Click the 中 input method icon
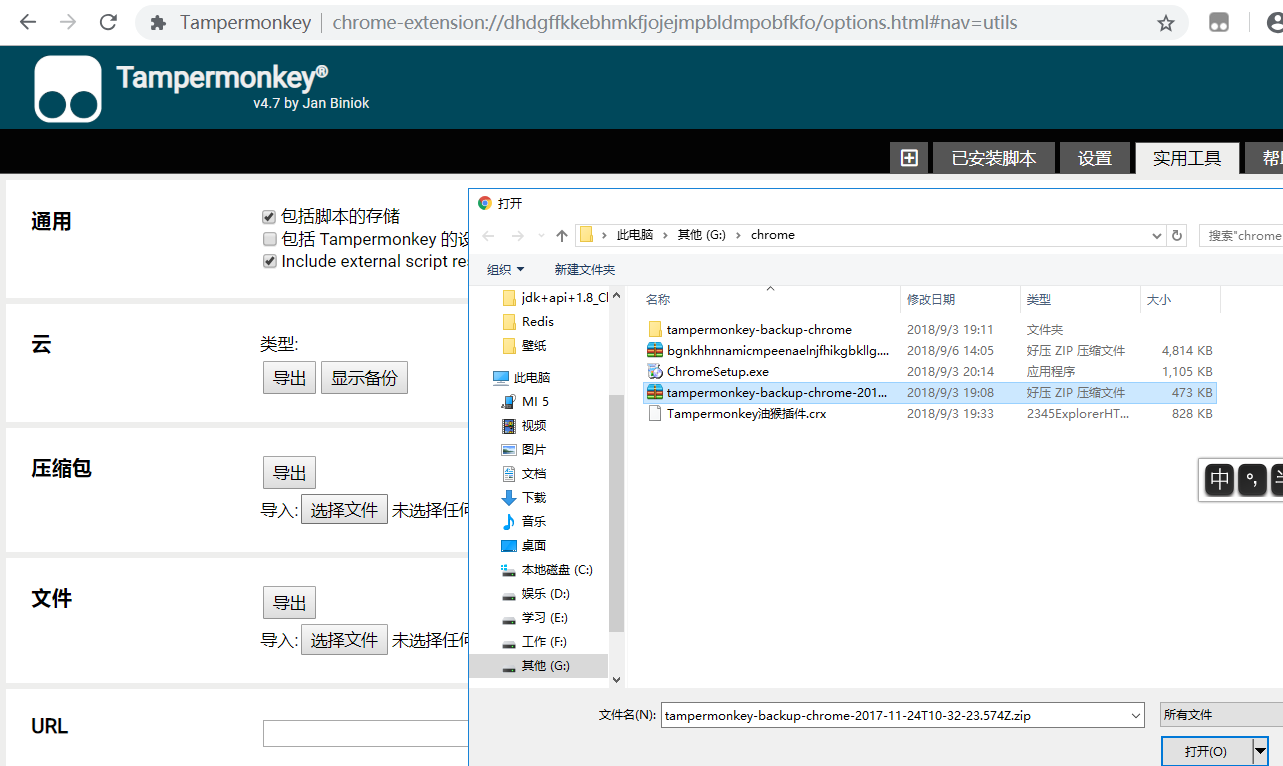1283x766 pixels. (1220, 480)
